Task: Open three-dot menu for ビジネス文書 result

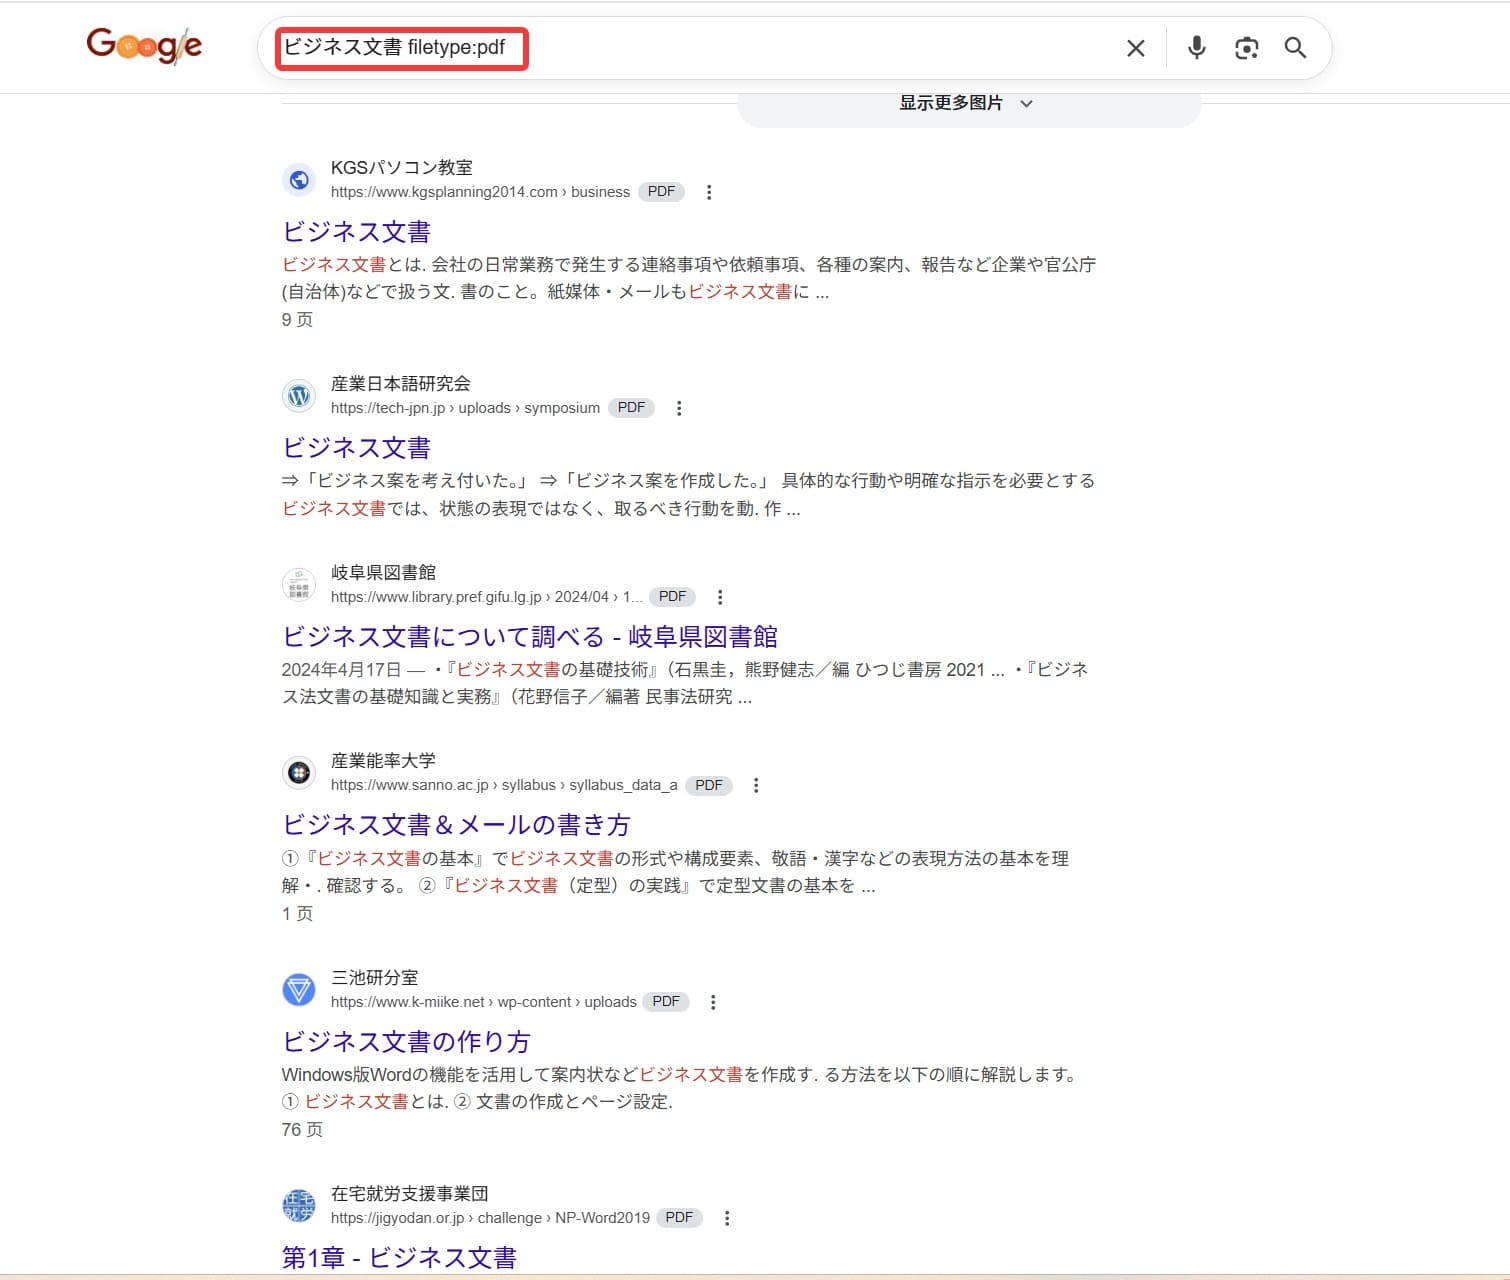Action: coord(709,192)
